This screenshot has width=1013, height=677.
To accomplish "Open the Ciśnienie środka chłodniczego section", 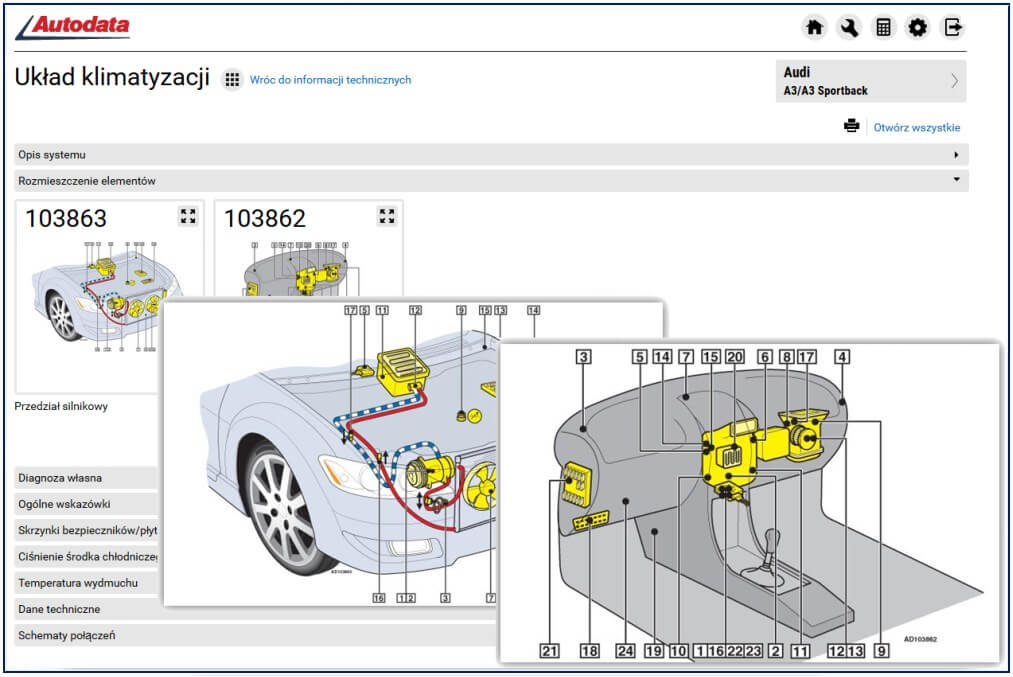I will pyautogui.click(x=86, y=556).
